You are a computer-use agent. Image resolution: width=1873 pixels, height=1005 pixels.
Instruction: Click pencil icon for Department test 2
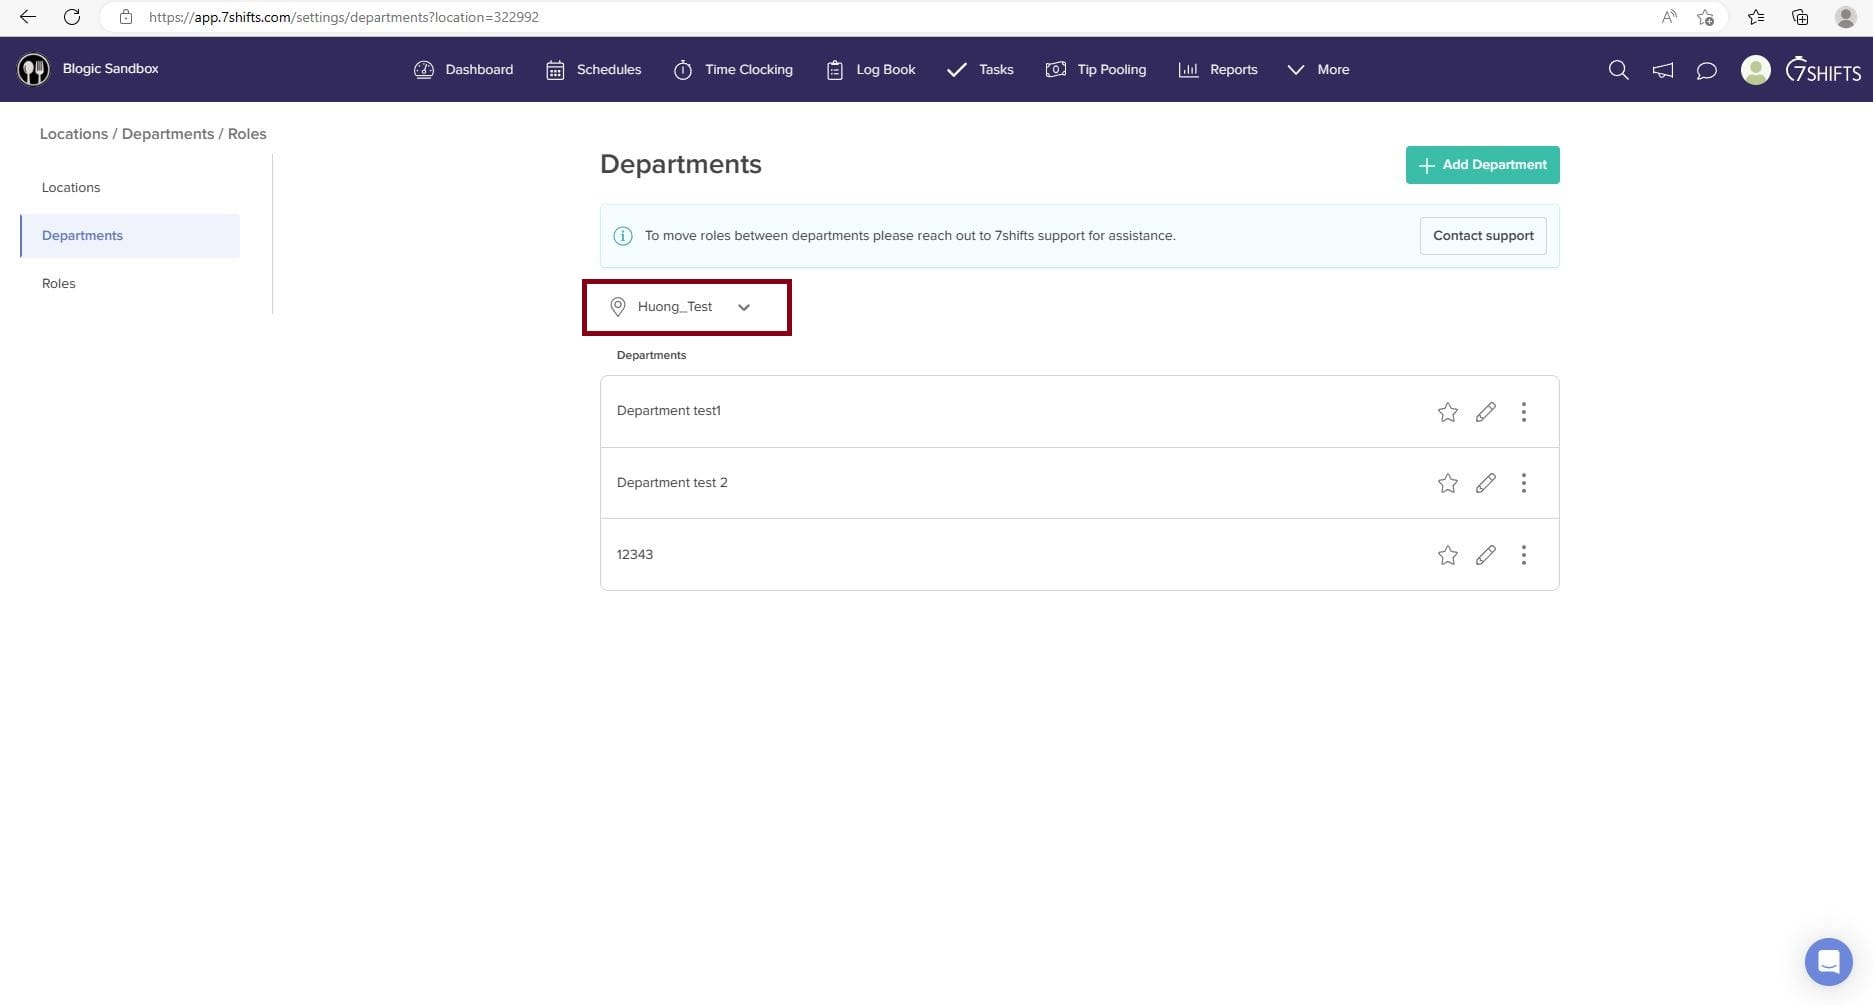[x=1485, y=483]
